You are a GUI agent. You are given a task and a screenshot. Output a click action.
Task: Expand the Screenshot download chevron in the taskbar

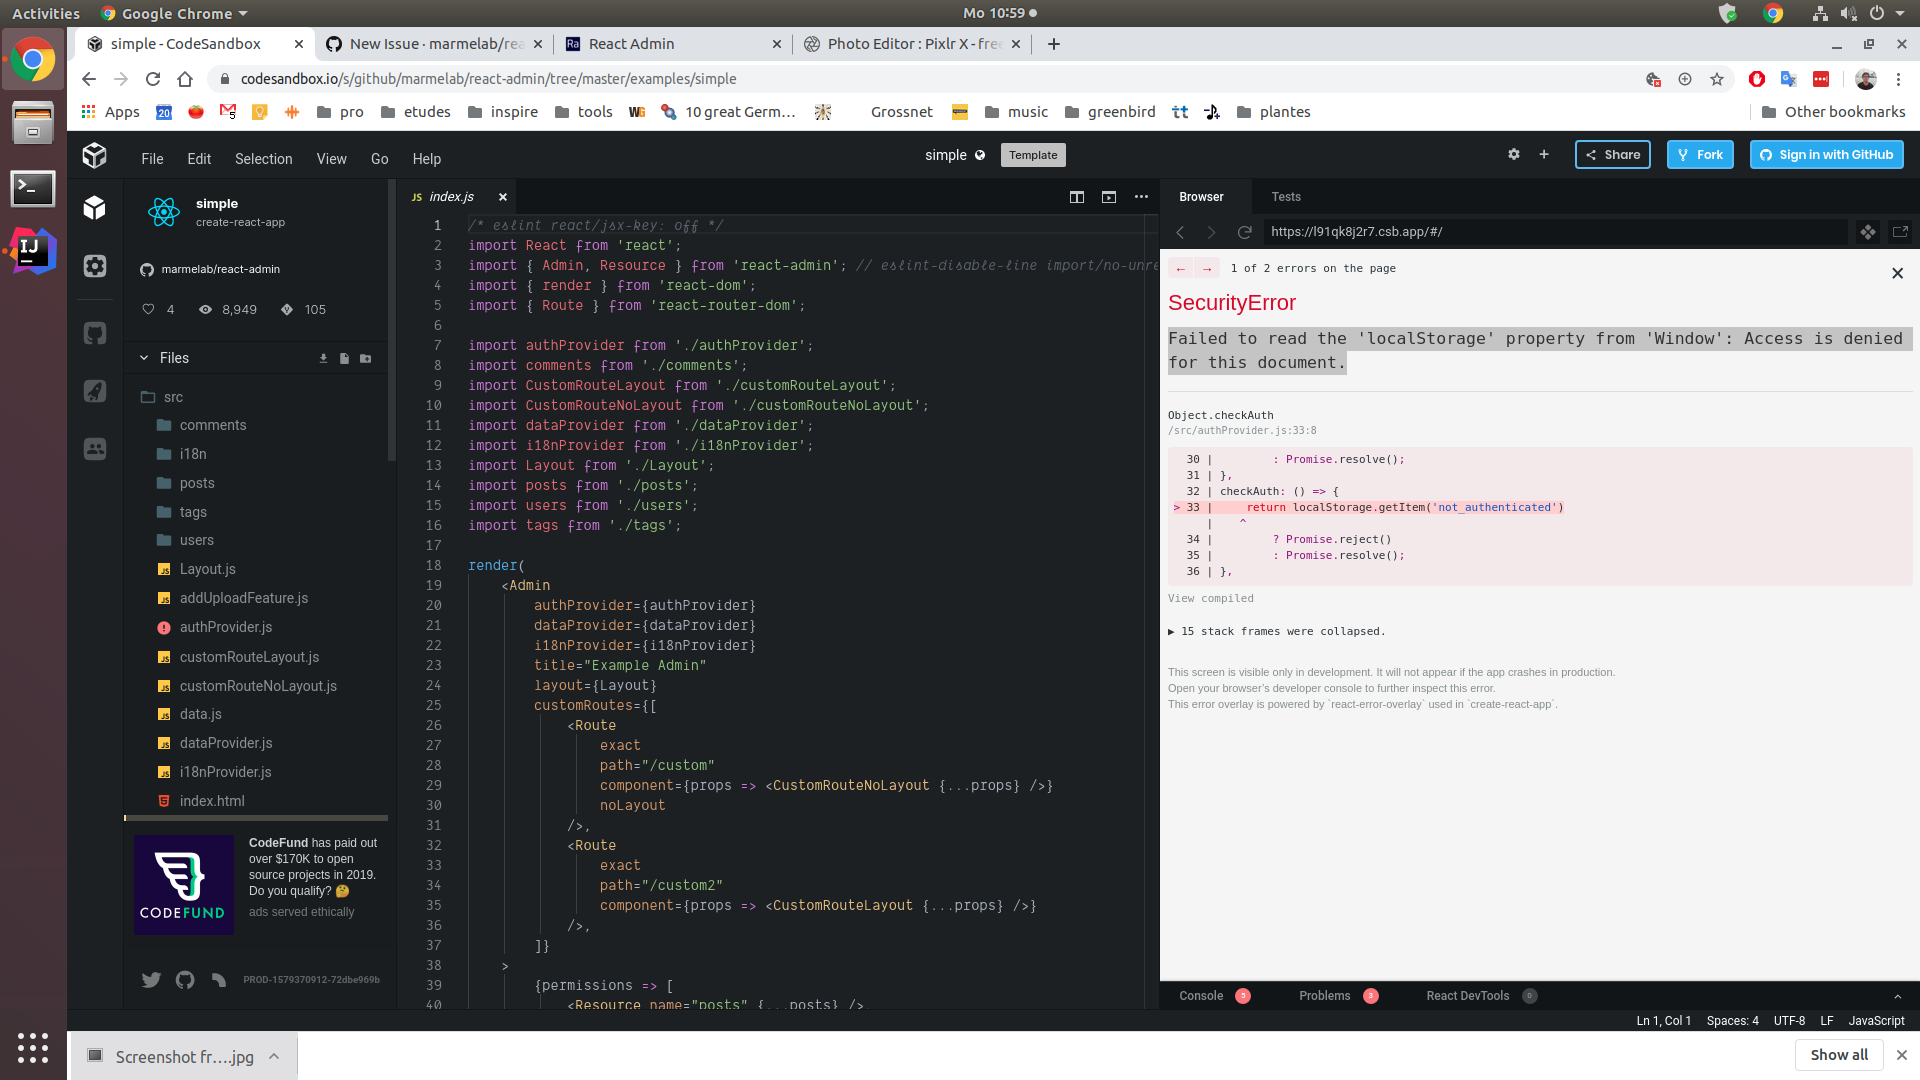coord(274,1055)
